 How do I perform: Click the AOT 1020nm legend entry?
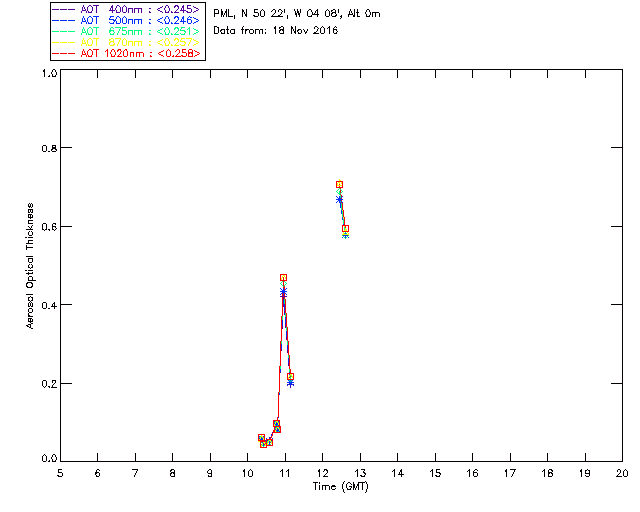point(126,53)
